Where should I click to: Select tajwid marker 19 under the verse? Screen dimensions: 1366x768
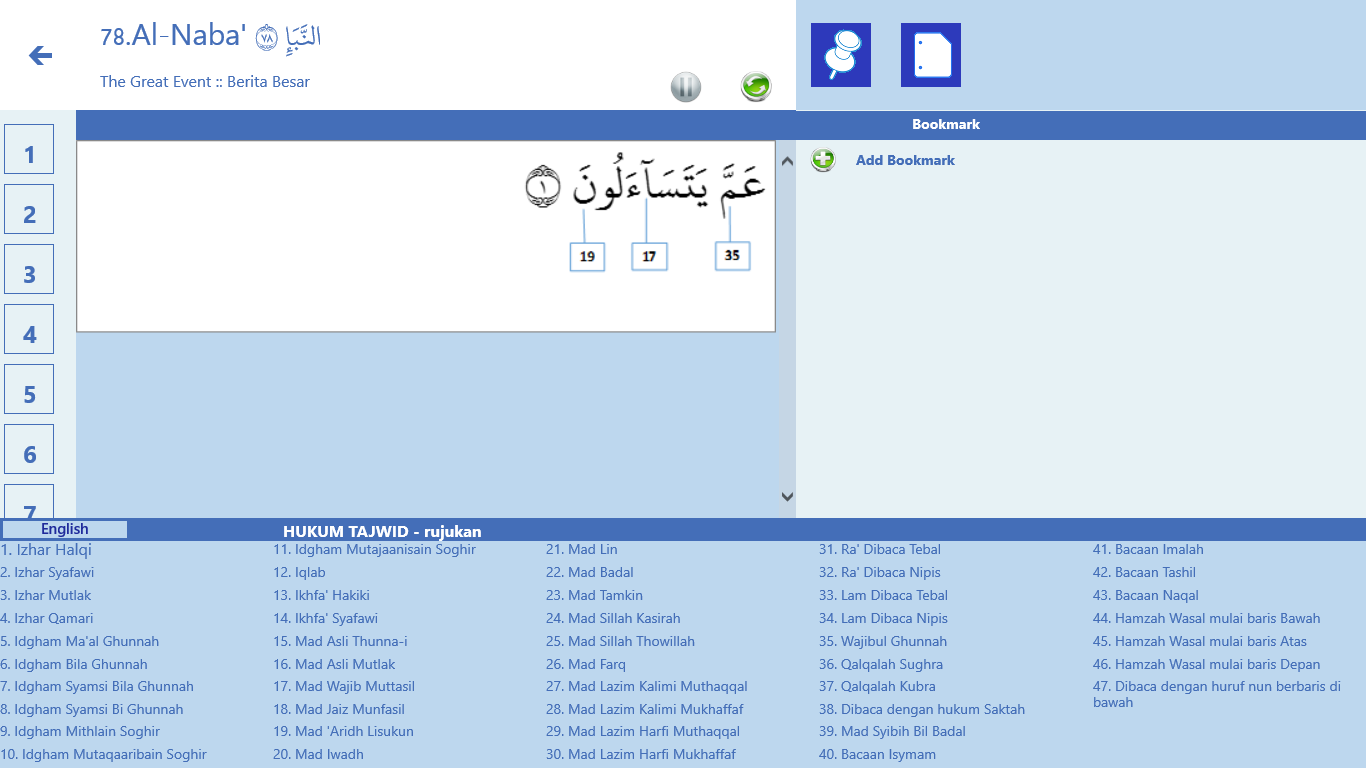[x=587, y=256]
